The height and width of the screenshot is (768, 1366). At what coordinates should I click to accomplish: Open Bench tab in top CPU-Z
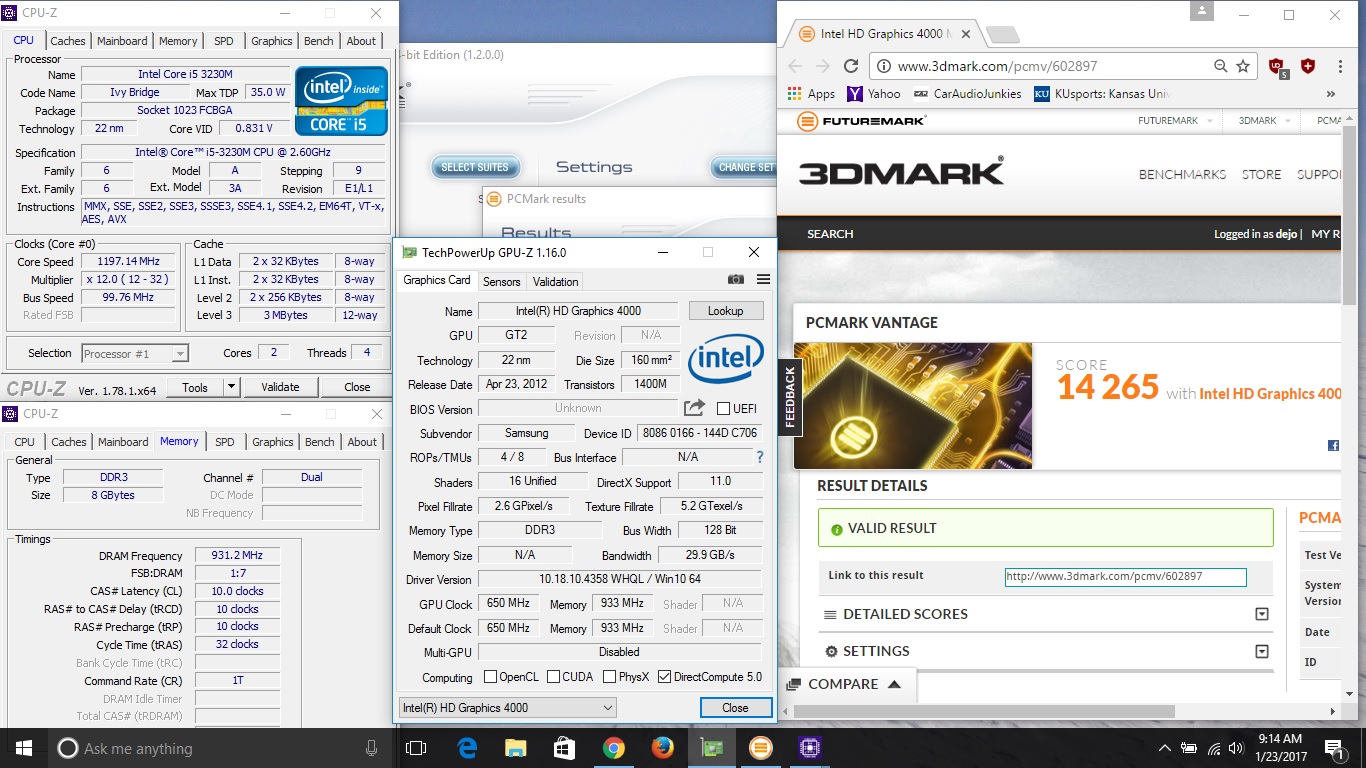tap(319, 41)
